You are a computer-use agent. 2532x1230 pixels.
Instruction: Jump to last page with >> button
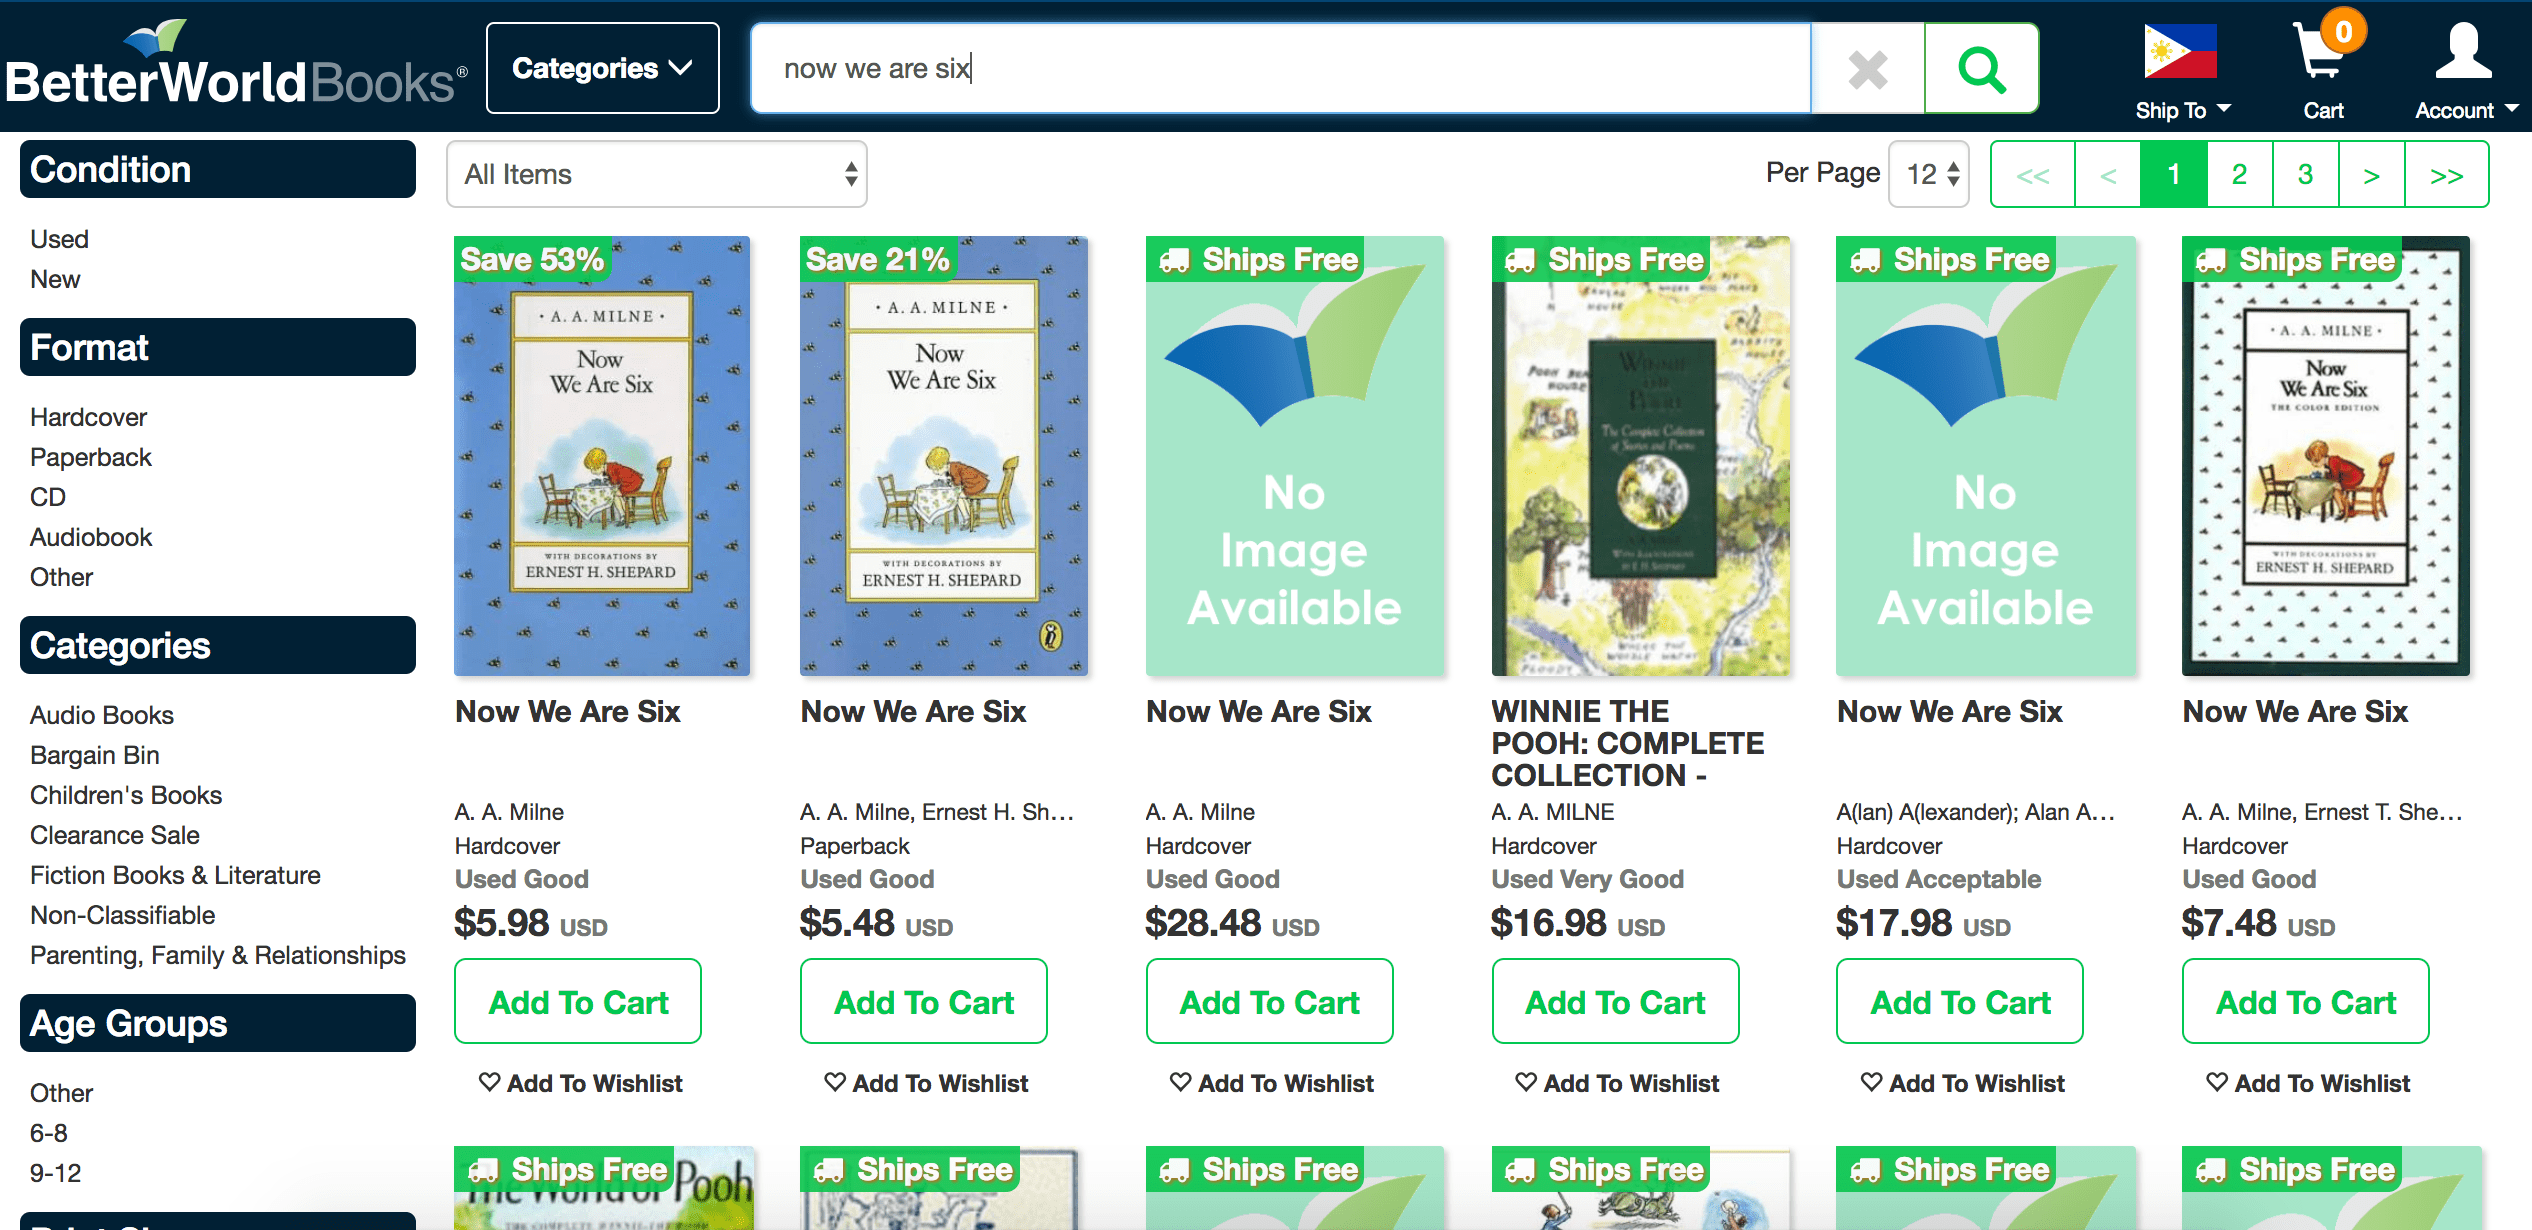(2446, 174)
